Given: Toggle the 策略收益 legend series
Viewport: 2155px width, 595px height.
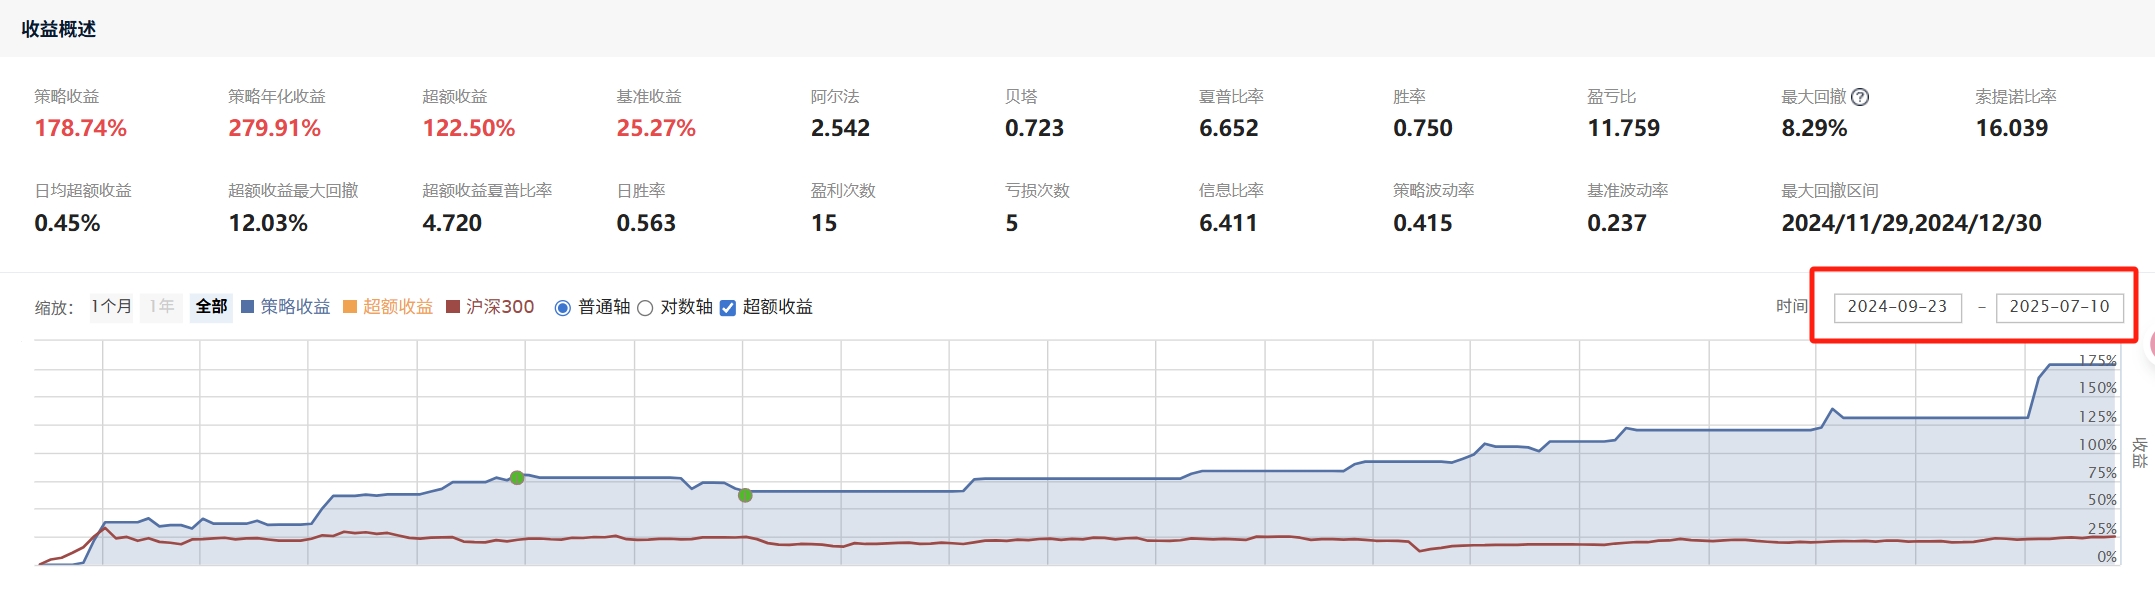Looking at the screenshot, I should pos(285,307).
